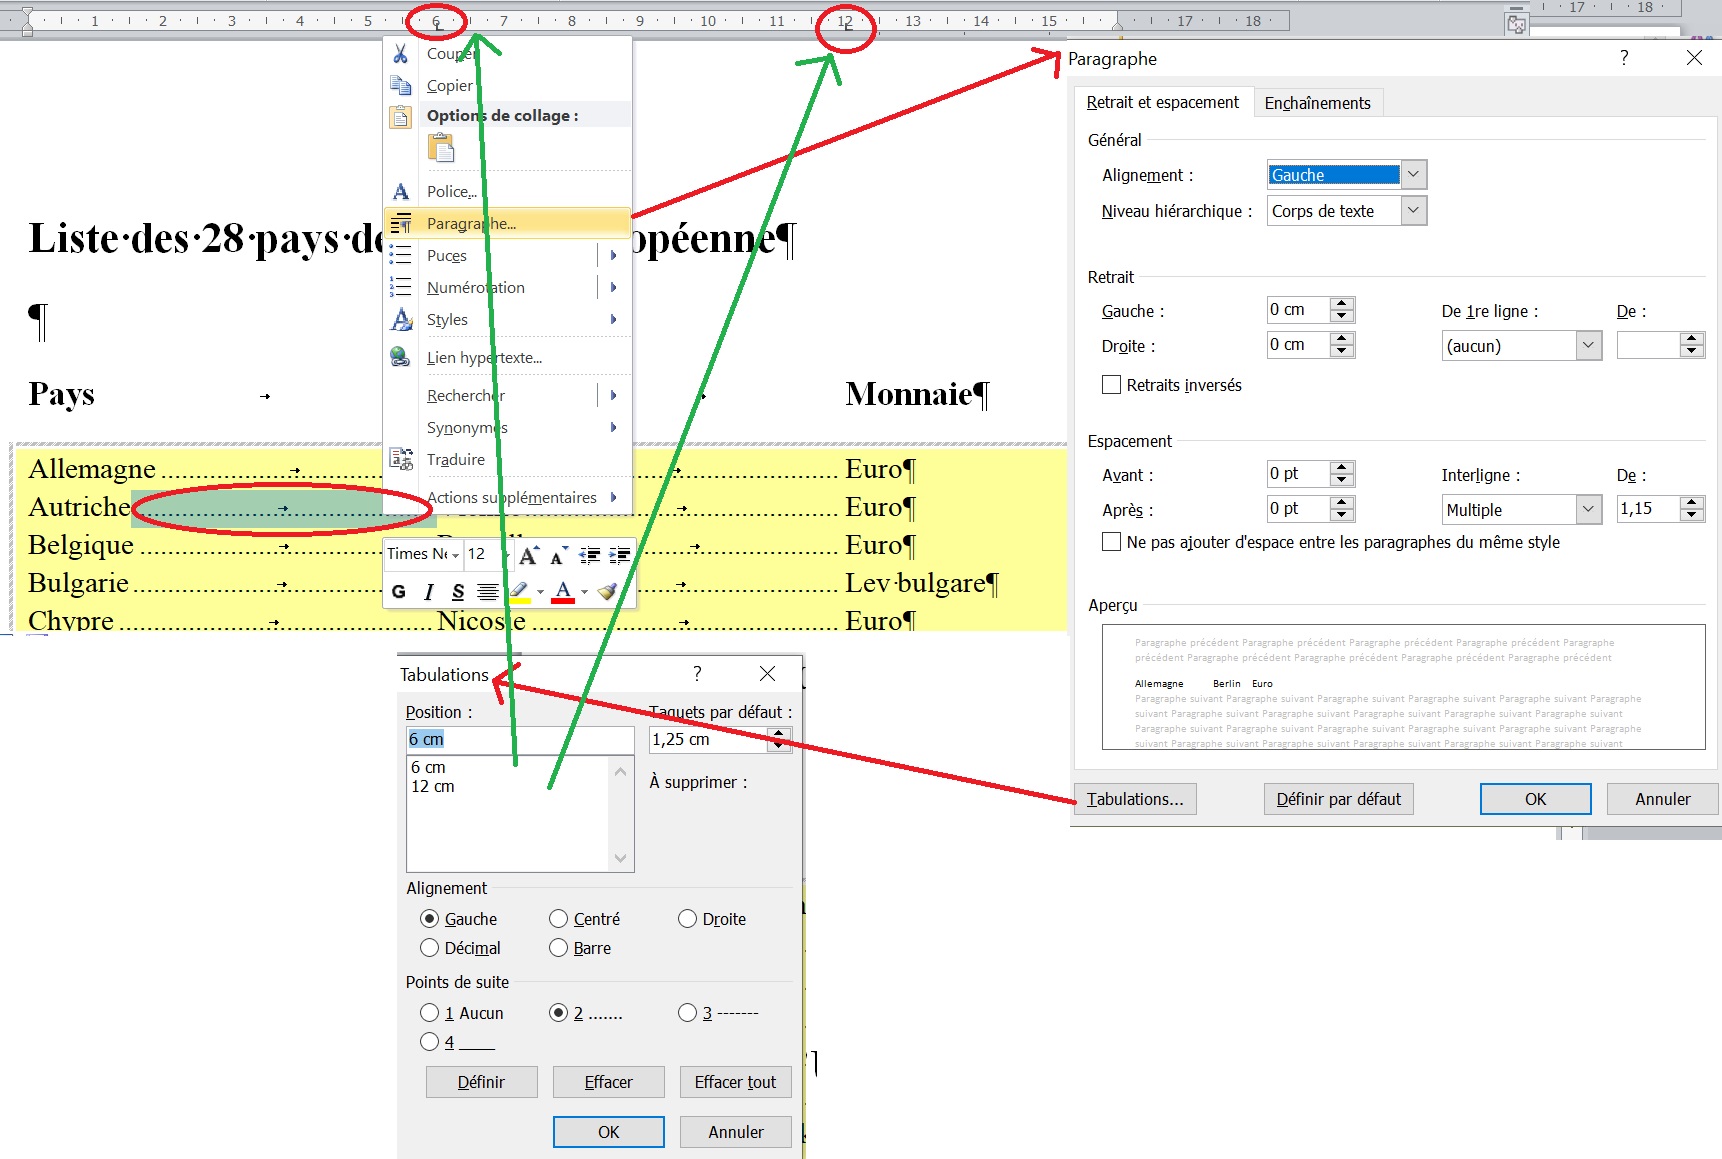Choose Paragraphe... in the context menu

pos(471,223)
